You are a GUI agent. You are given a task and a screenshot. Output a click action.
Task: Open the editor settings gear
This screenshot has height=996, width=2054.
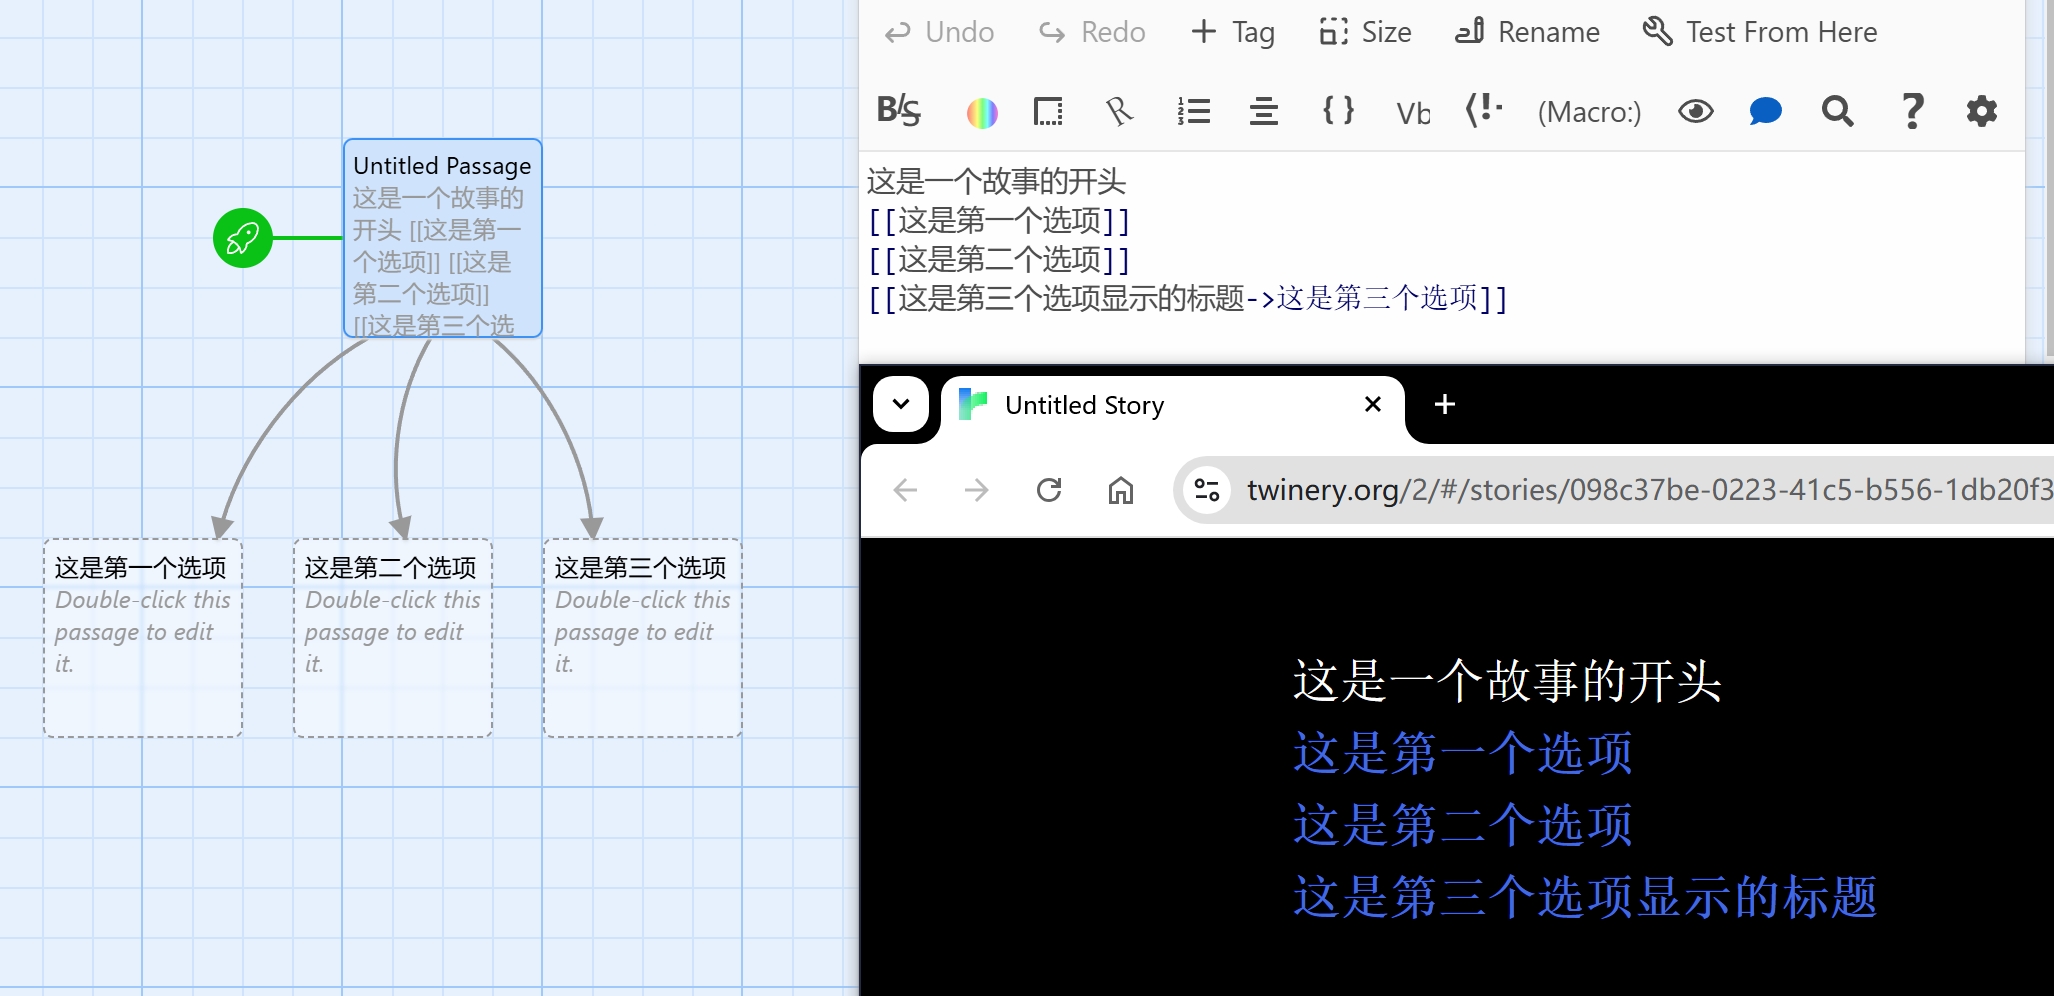pos(1981,111)
